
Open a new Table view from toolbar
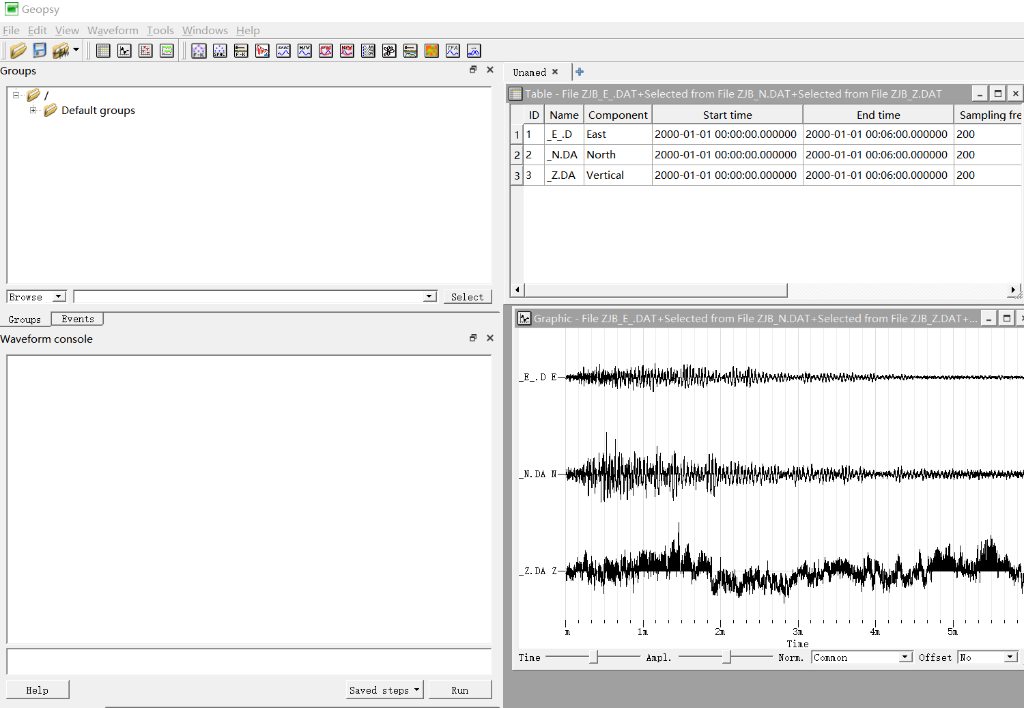(x=103, y=50)
